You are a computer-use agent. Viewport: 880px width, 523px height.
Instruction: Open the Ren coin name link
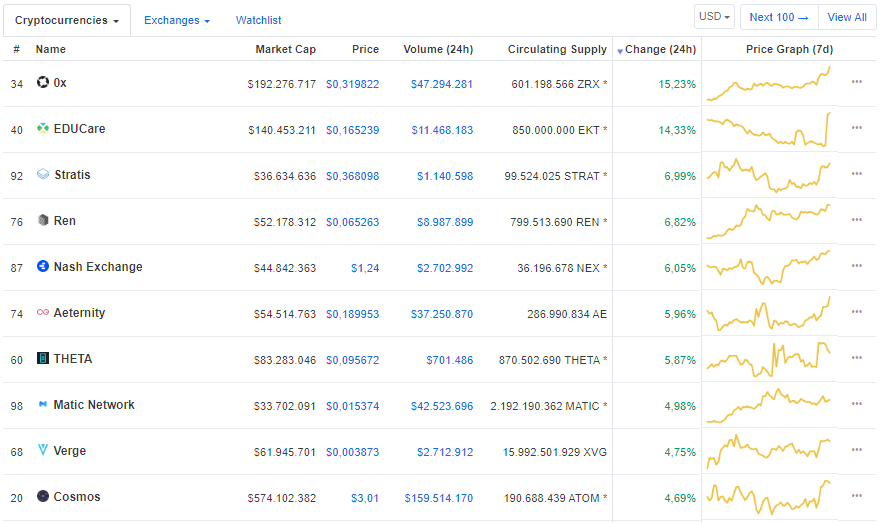[65, 221]
